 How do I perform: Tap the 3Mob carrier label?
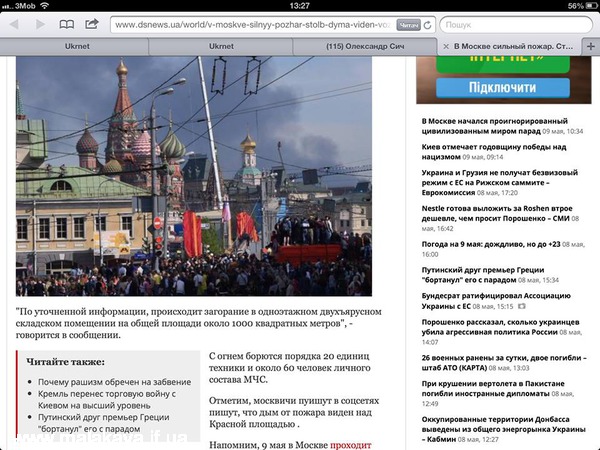[x=25, y=5]
